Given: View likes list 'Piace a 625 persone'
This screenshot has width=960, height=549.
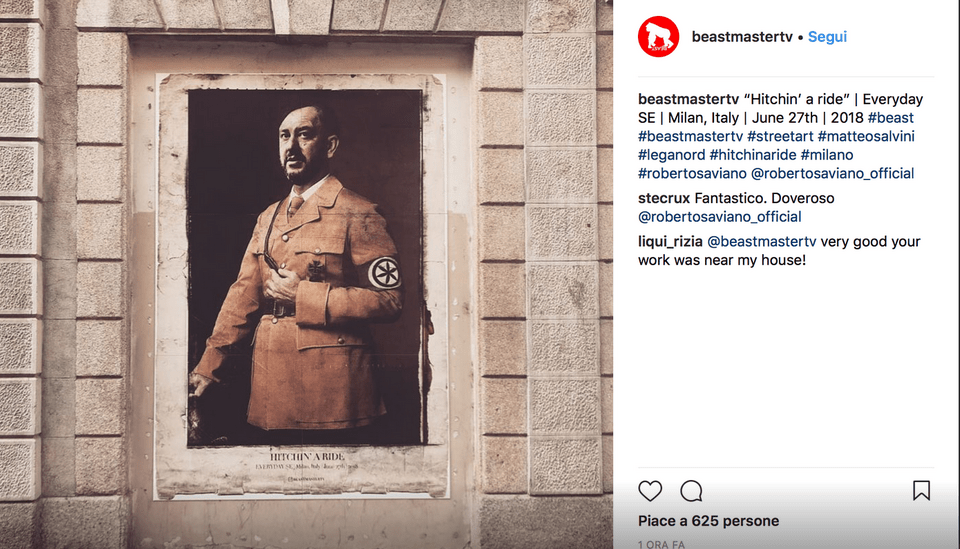Looking at the screenshot, I should (708, 521).
